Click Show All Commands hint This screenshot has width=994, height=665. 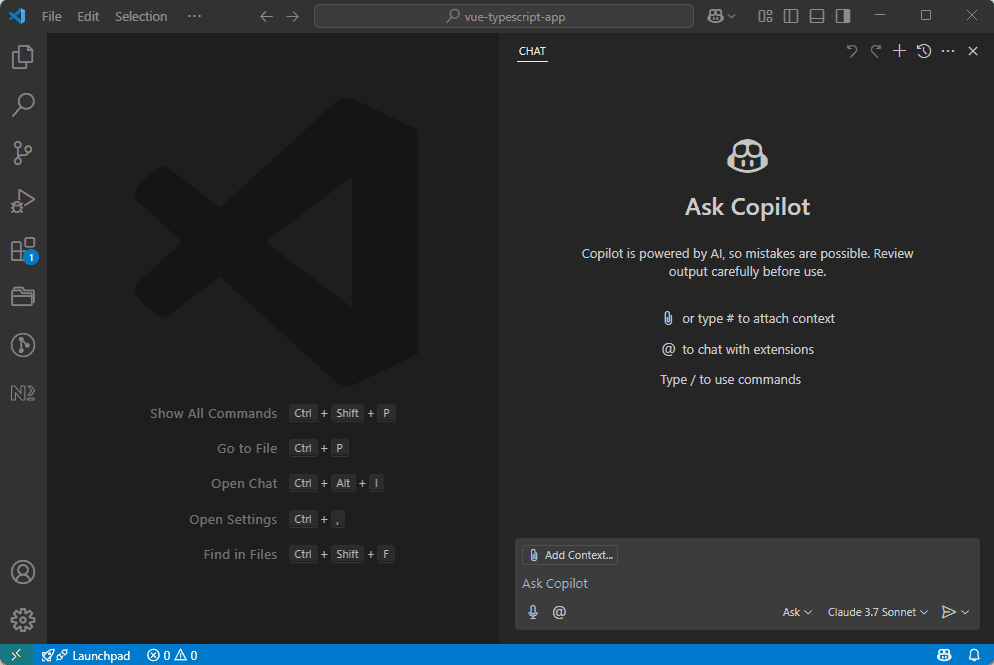coord(213,413)
